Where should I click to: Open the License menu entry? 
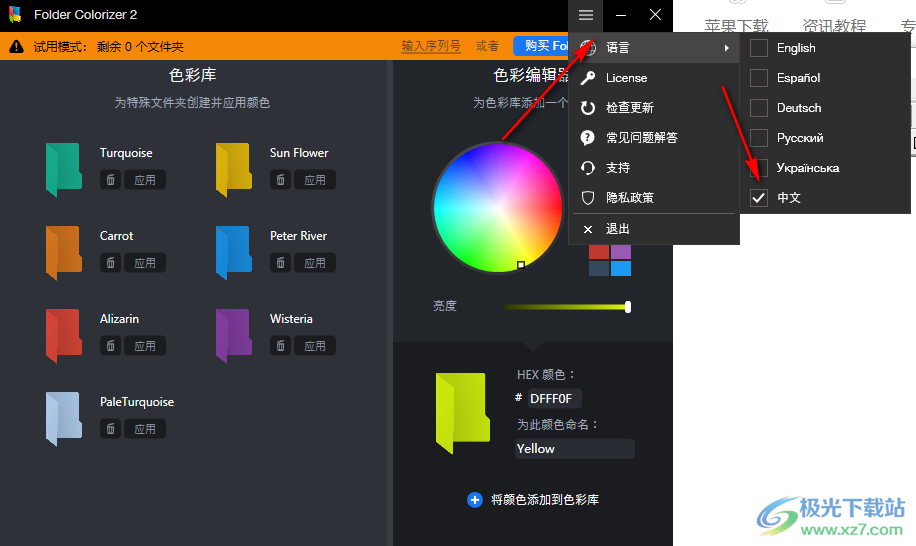654,78
